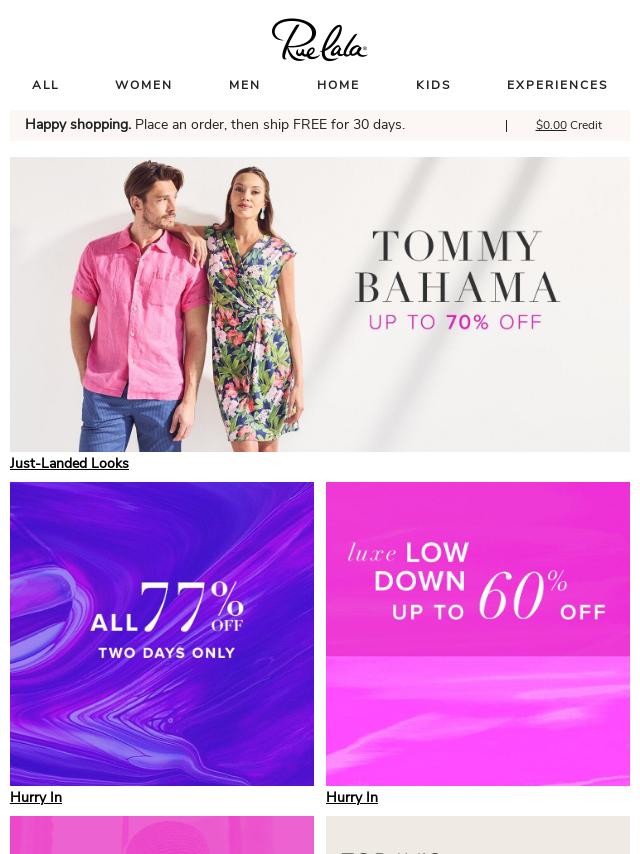Click Hurry In under the Luxe Low Down banner

352,797
